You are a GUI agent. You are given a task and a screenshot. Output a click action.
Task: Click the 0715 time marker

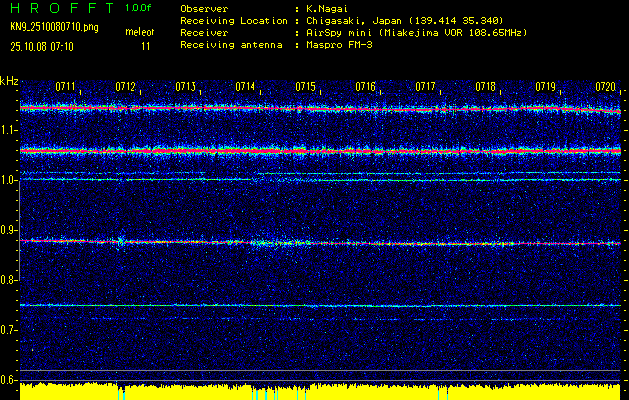click(x=306, y=87)
